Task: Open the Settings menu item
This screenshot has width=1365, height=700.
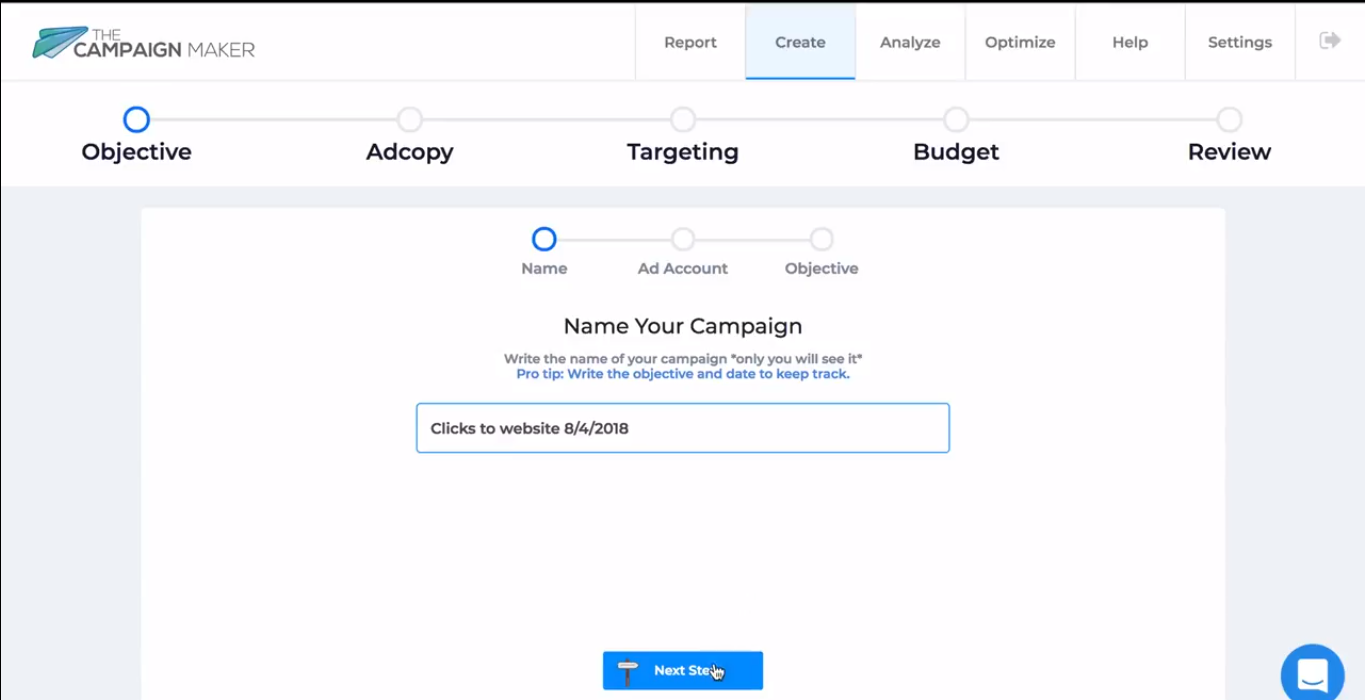Action: click(x=1239, y=42)
